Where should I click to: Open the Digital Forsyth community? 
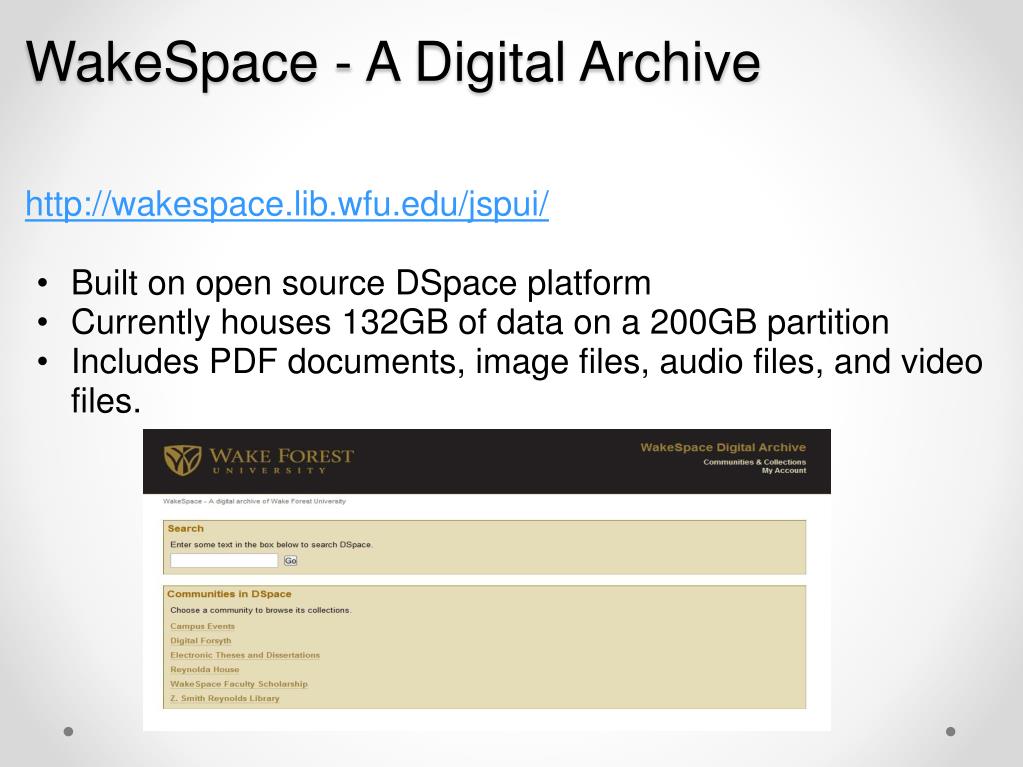(201, 640)
